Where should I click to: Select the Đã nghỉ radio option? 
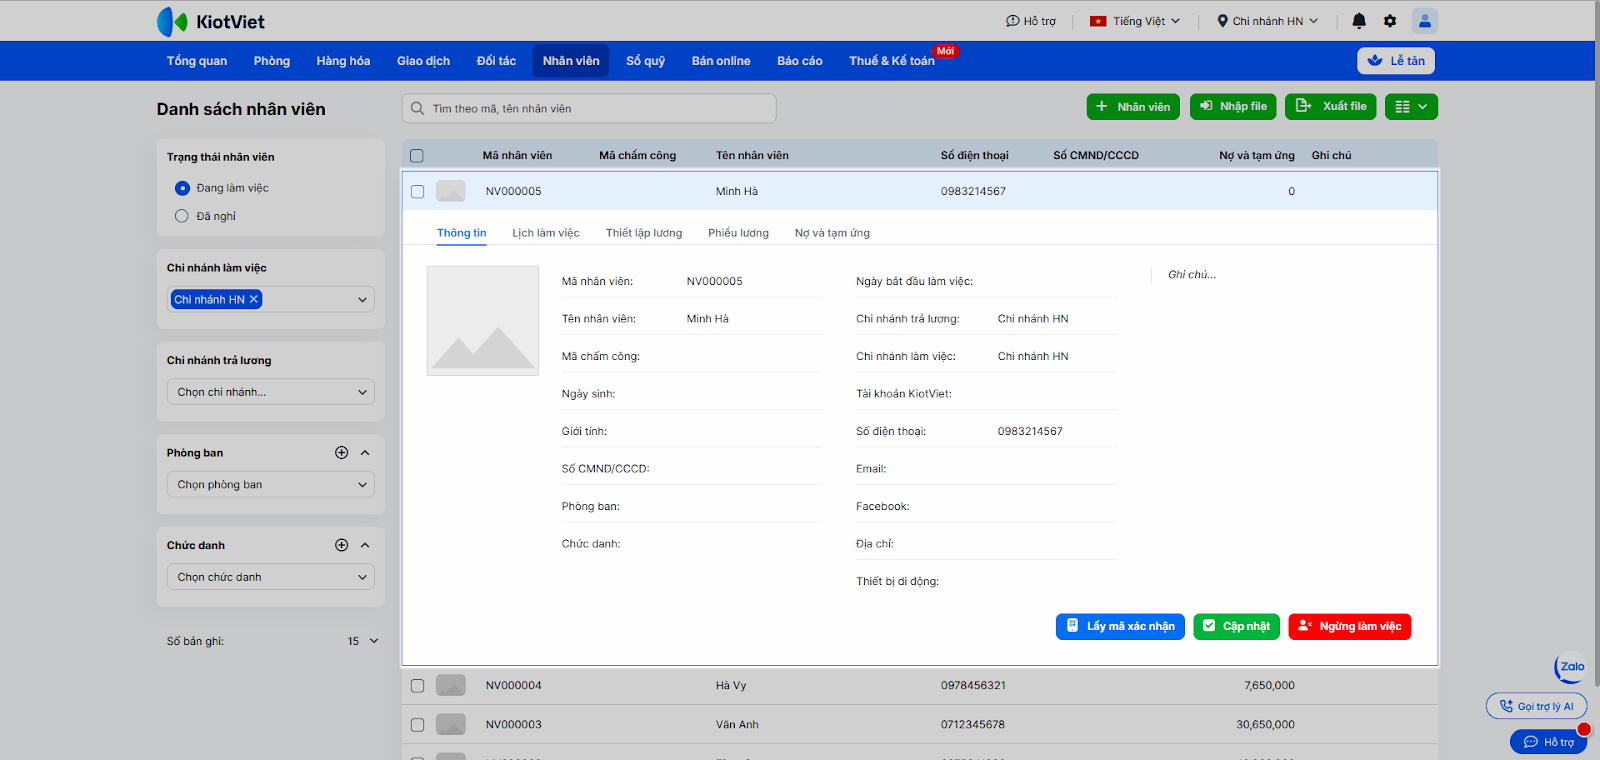tap(182, 216)
